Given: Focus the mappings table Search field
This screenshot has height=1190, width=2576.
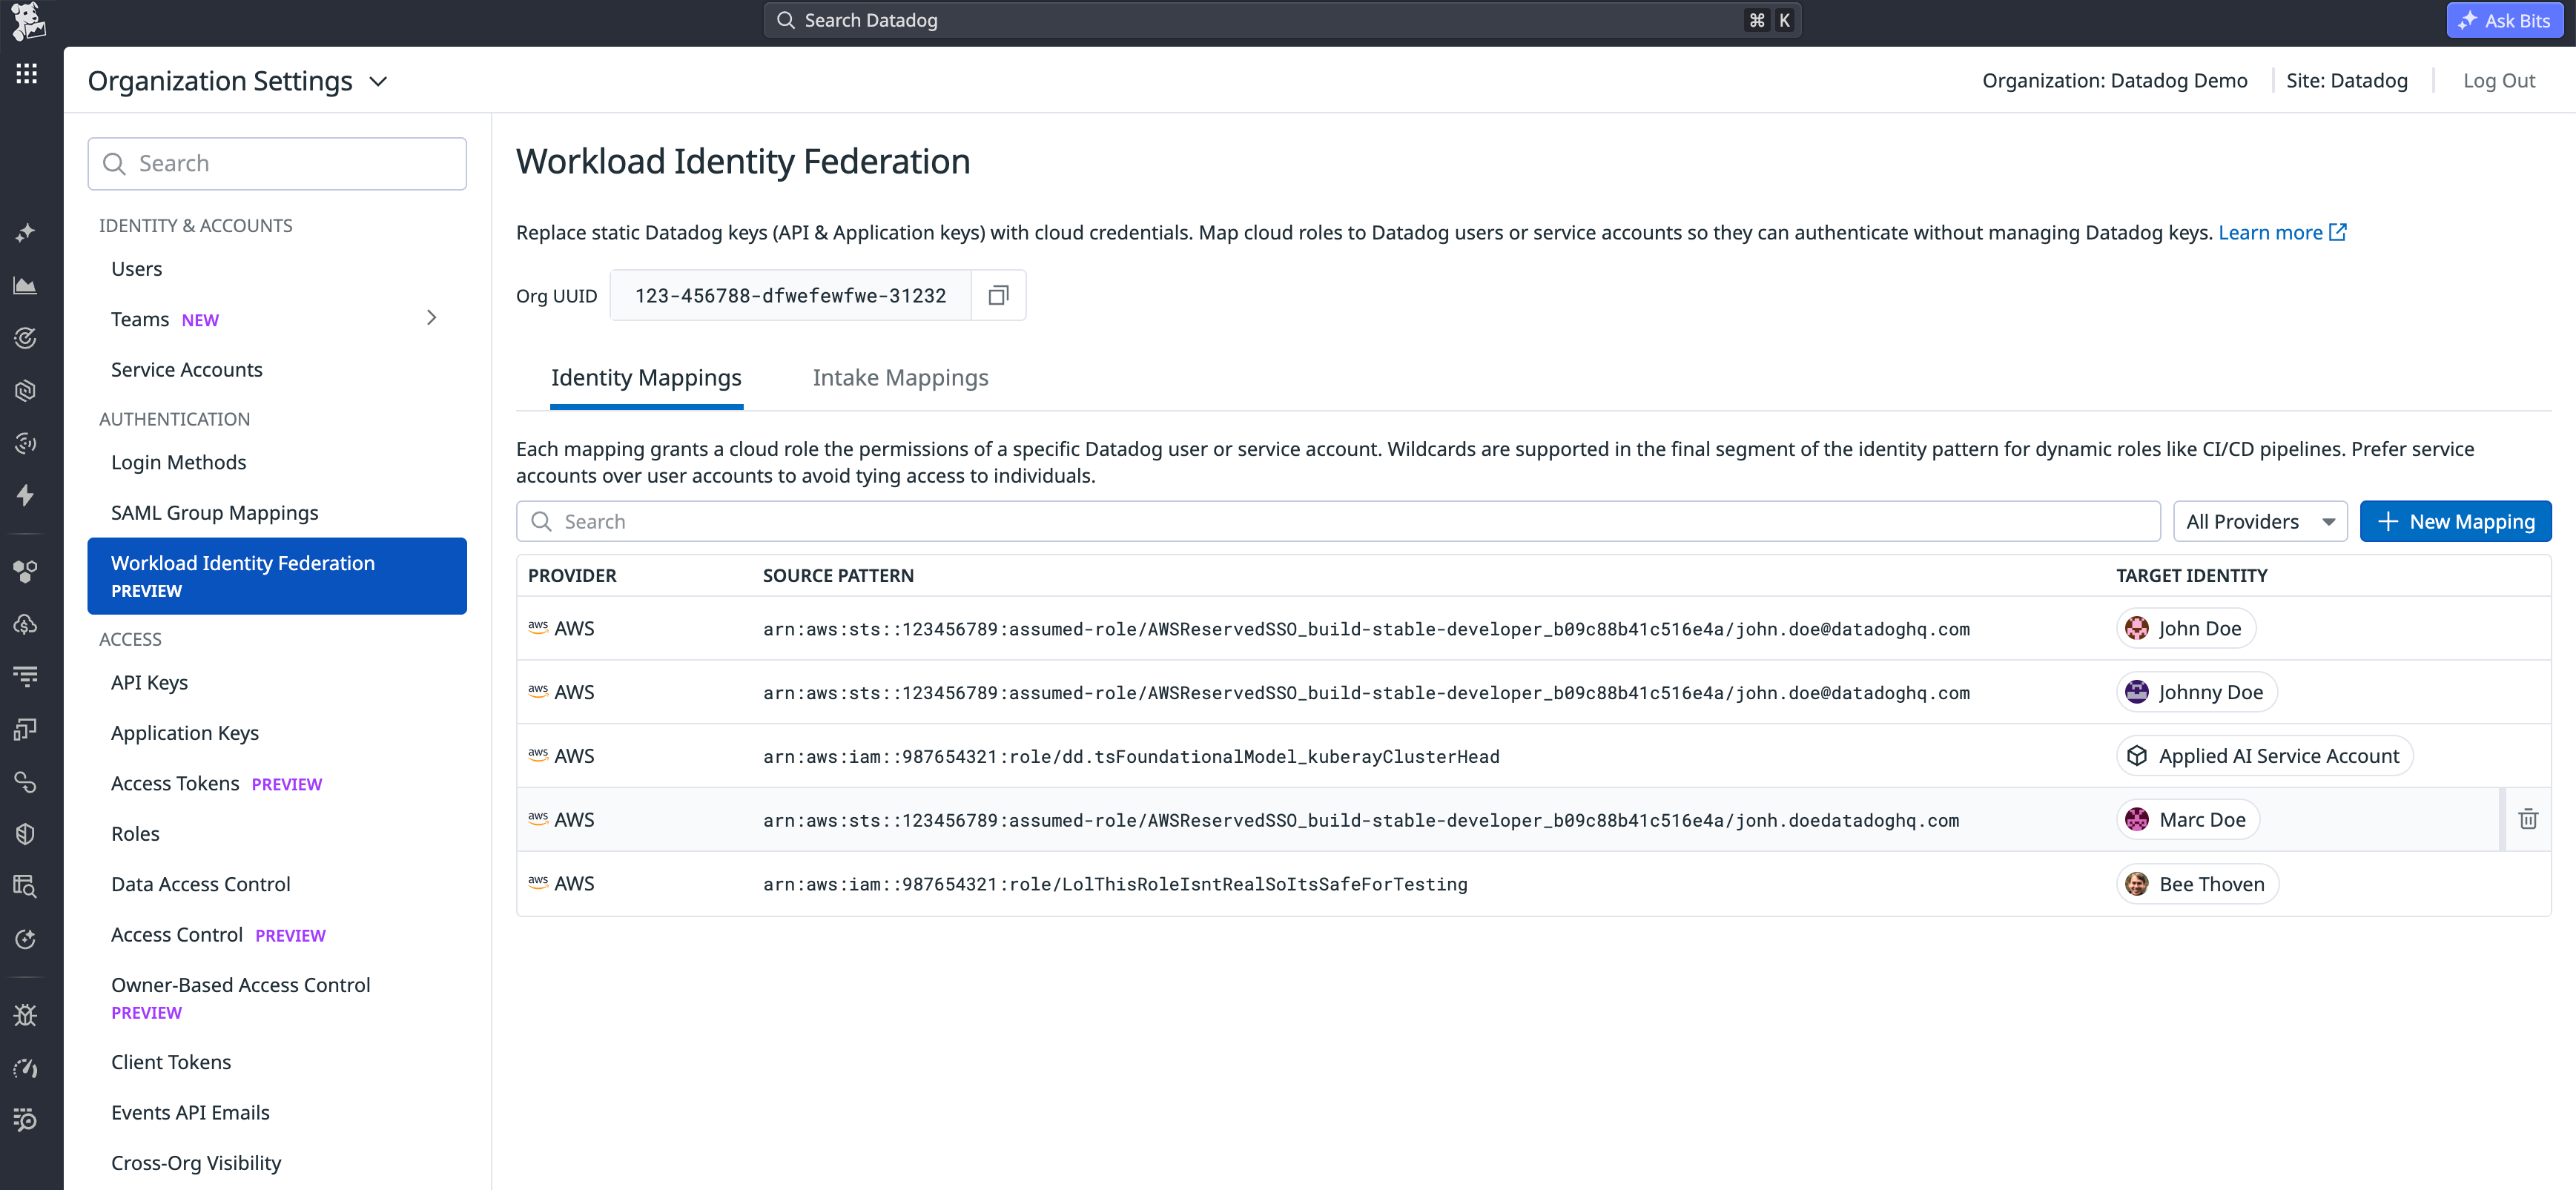Looking at the screenshot, I should tap(1338, 521).
